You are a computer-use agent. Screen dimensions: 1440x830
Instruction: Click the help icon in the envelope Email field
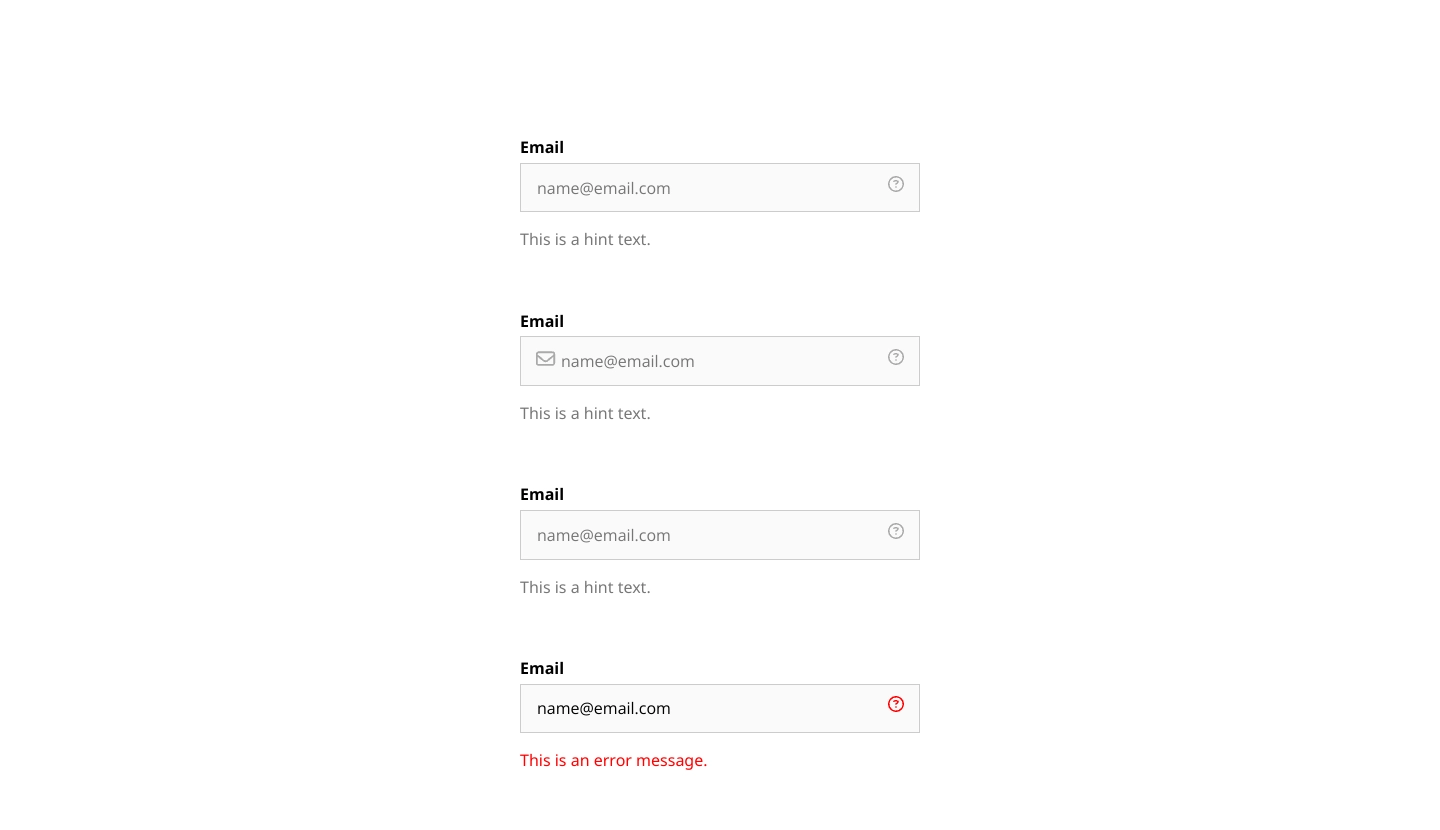[896, 357]
